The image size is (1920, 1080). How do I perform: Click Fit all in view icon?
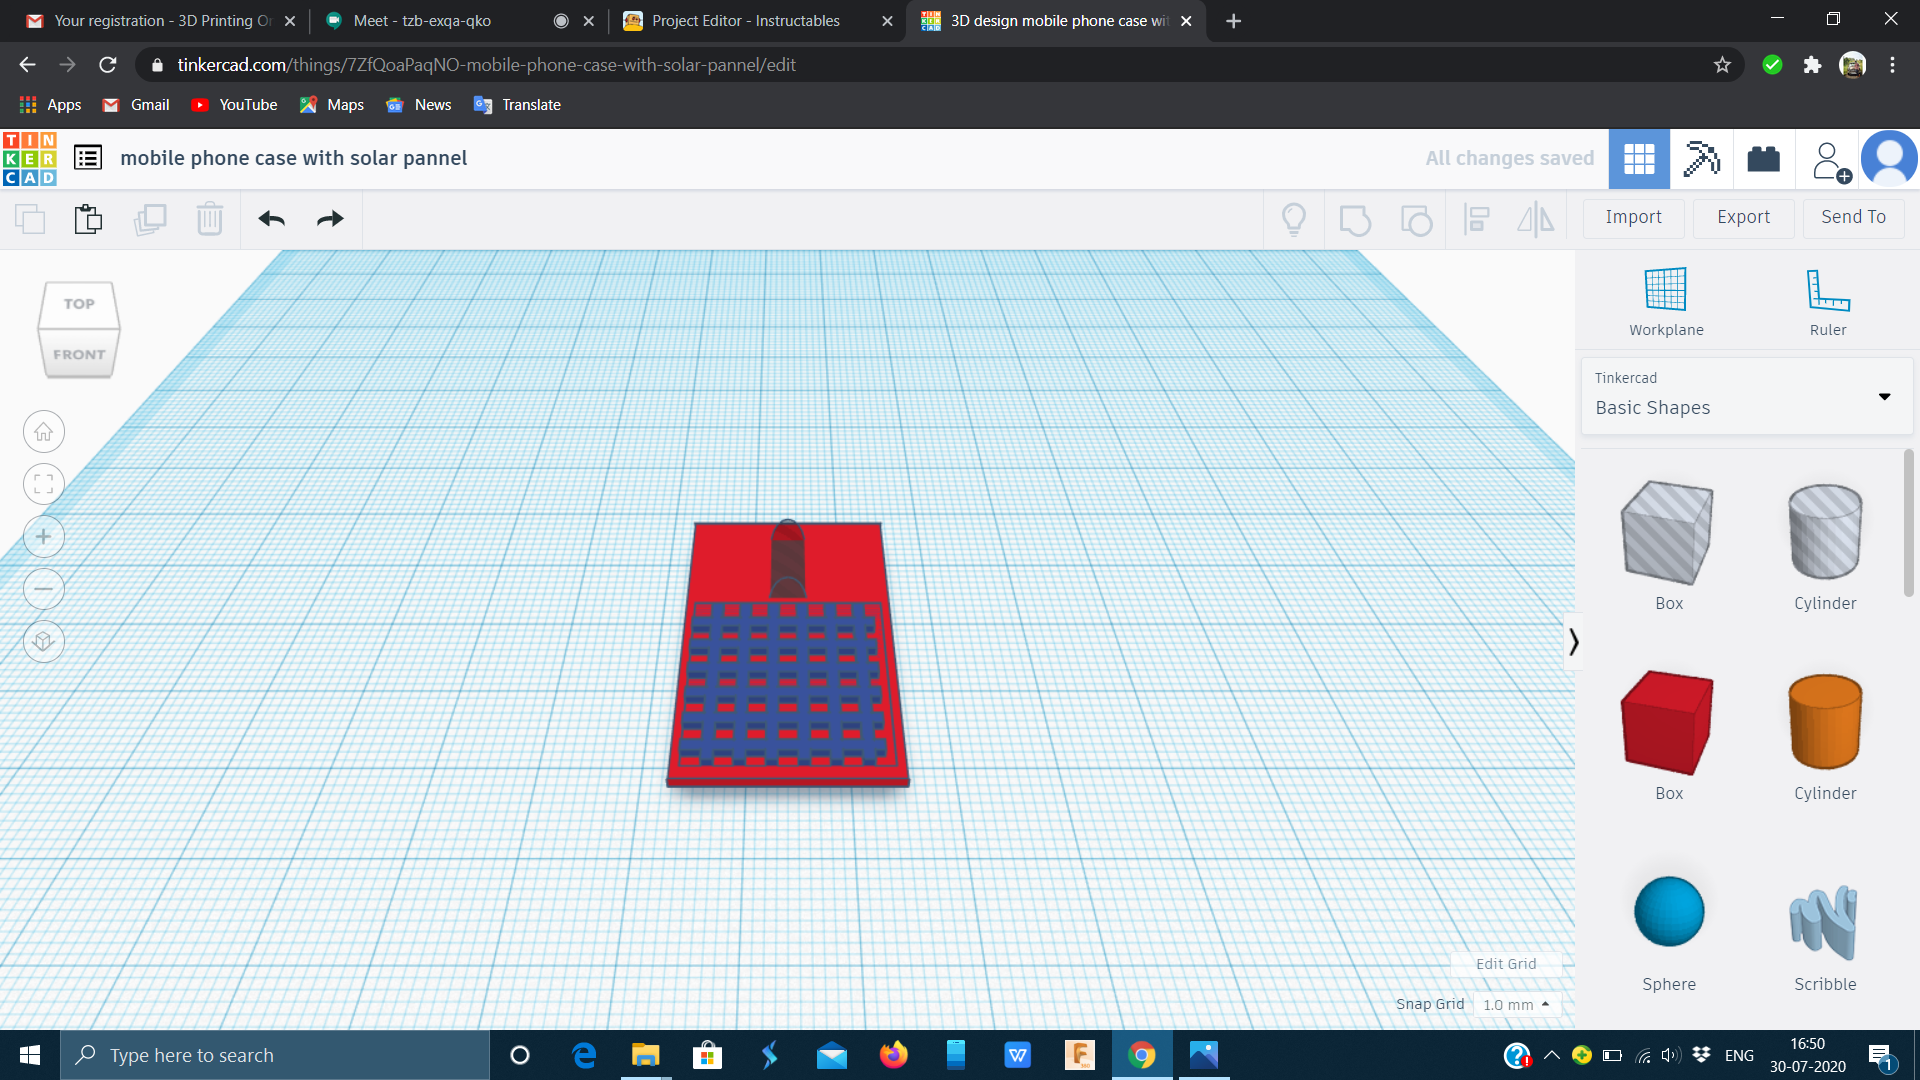click(x=44, y=485)
